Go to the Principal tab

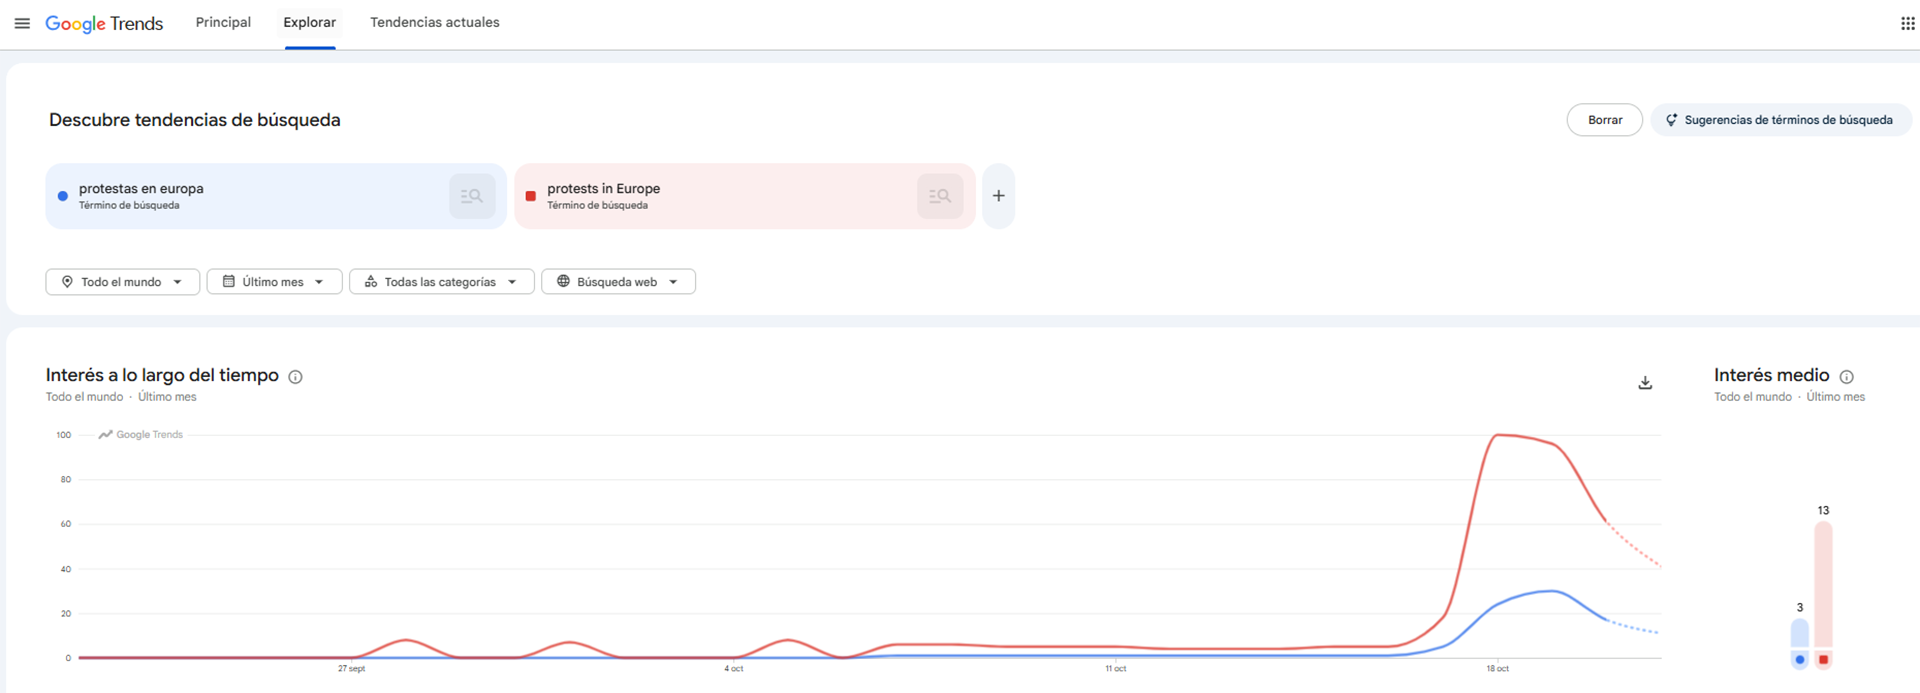click(223, 23)
